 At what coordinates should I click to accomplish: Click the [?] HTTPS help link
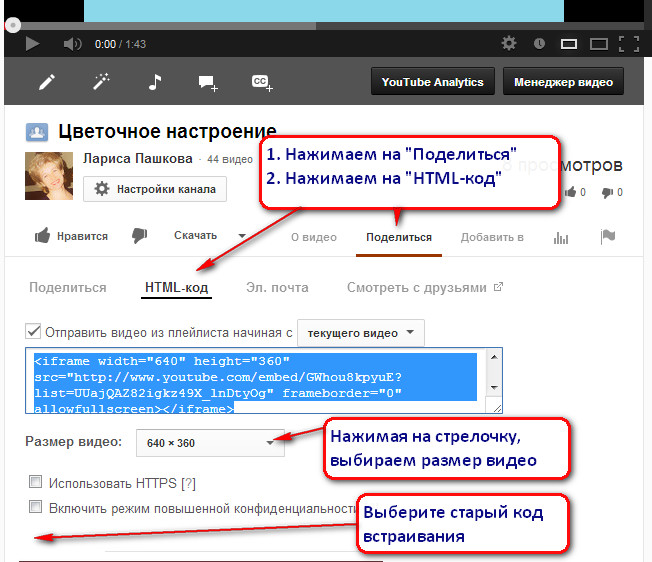coord(188,483)
